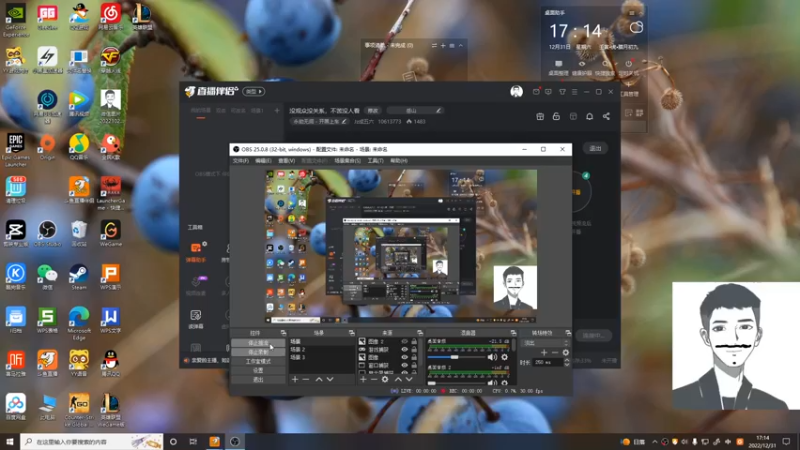Click the share icon in streaming companion
The image size is (800, 450).
click(606, 116)
